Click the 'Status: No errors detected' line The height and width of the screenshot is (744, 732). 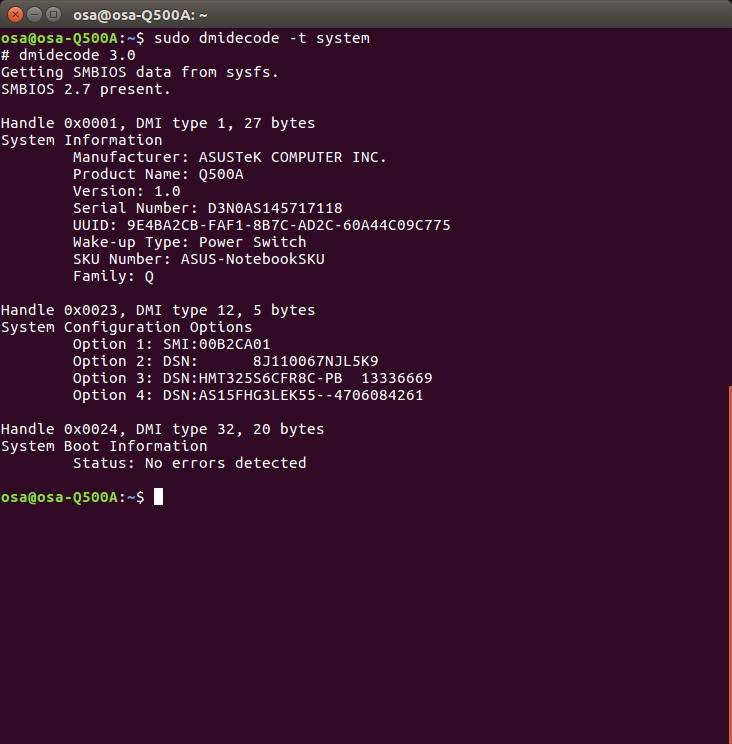189,463
